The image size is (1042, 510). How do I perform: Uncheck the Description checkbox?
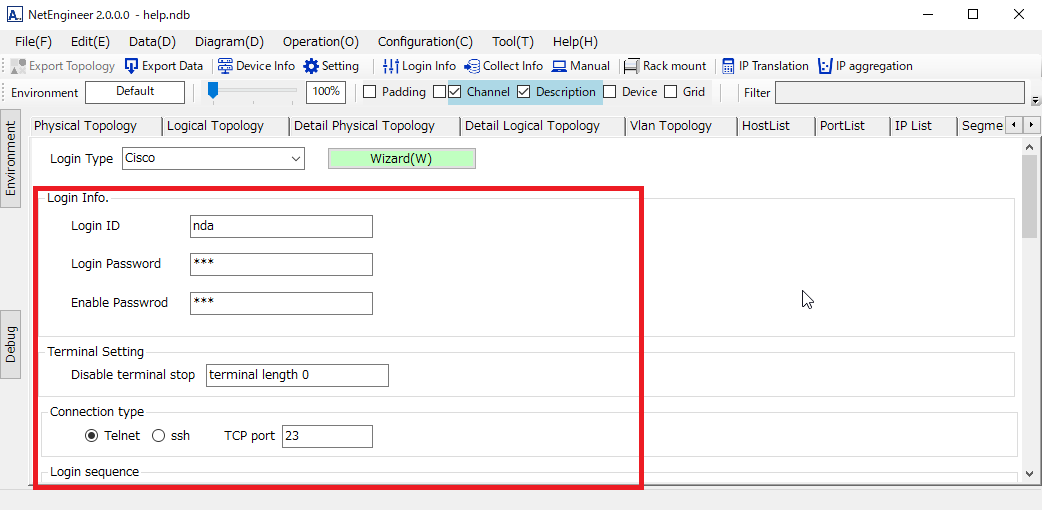click(x=523, y=92)
